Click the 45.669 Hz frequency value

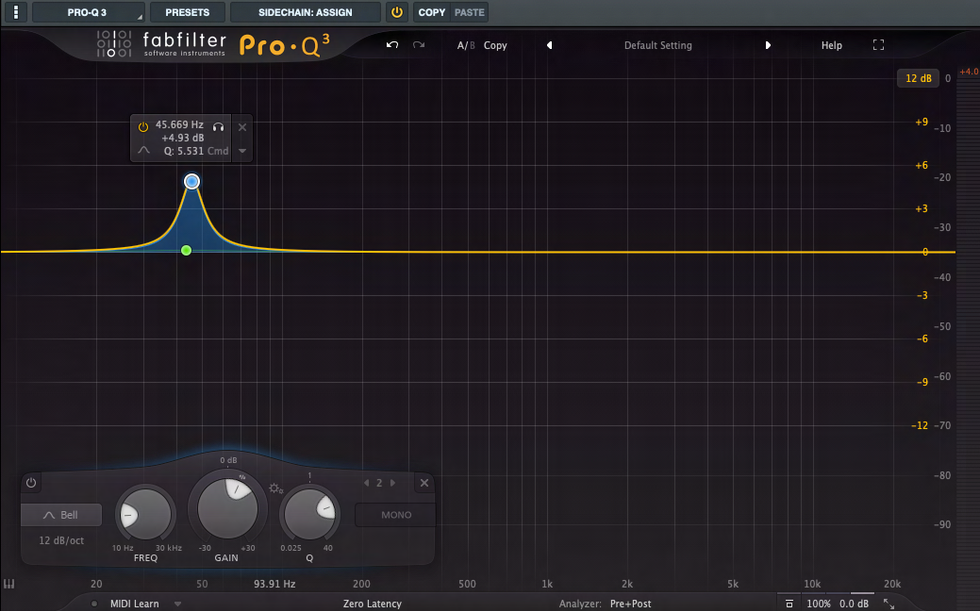tap(179, 125)
